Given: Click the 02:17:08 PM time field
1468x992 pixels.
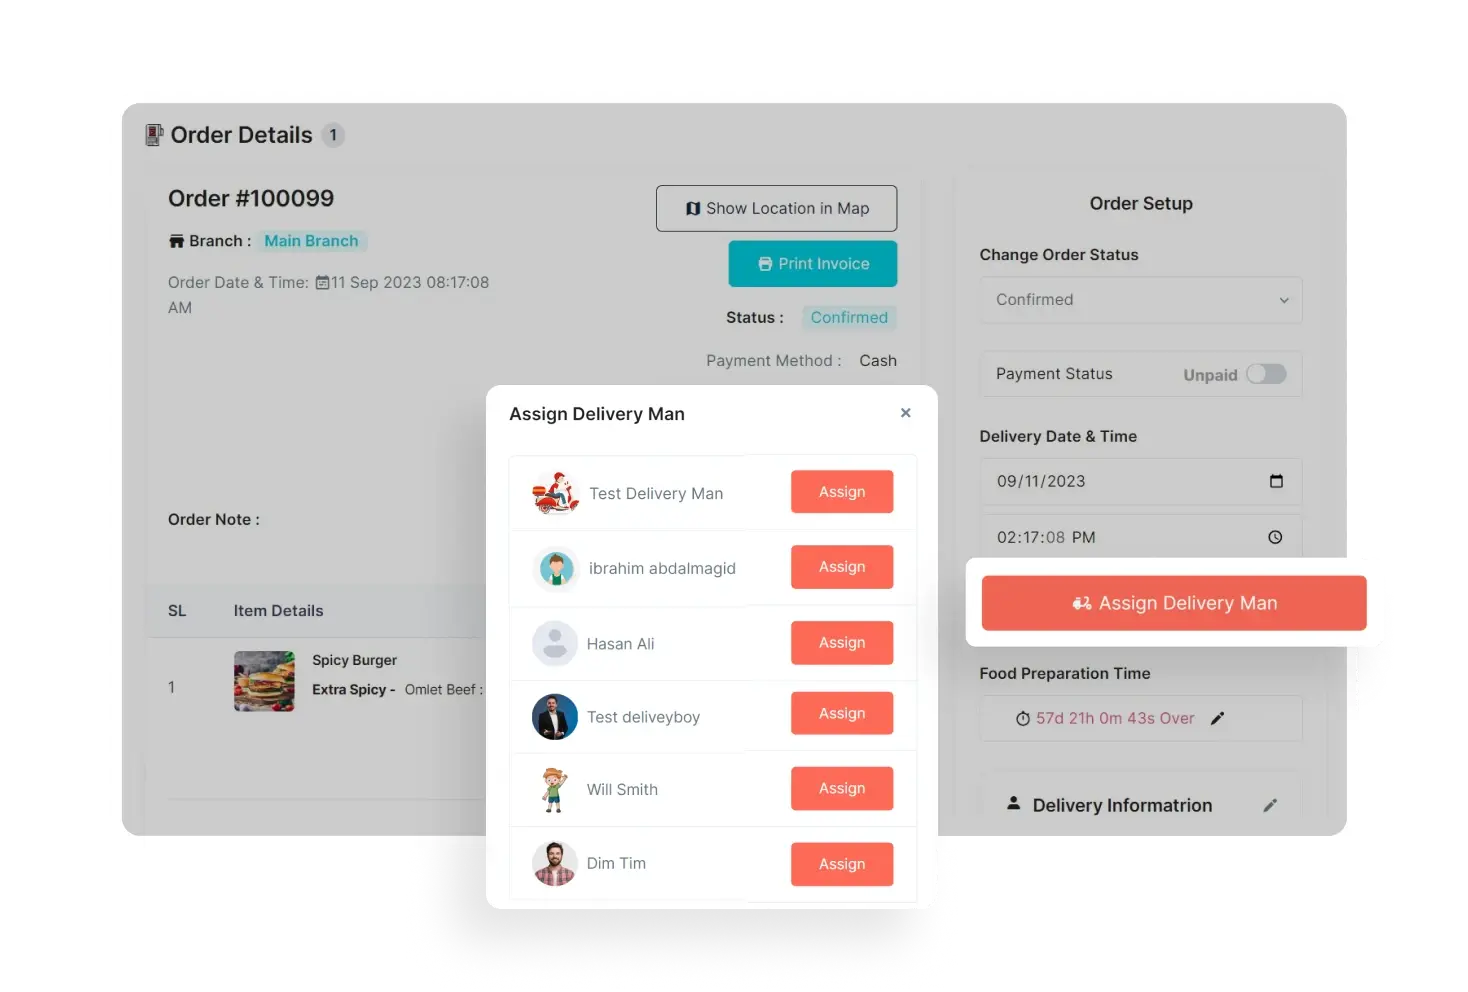Looking at the screenshot, I should point(1141,537).
